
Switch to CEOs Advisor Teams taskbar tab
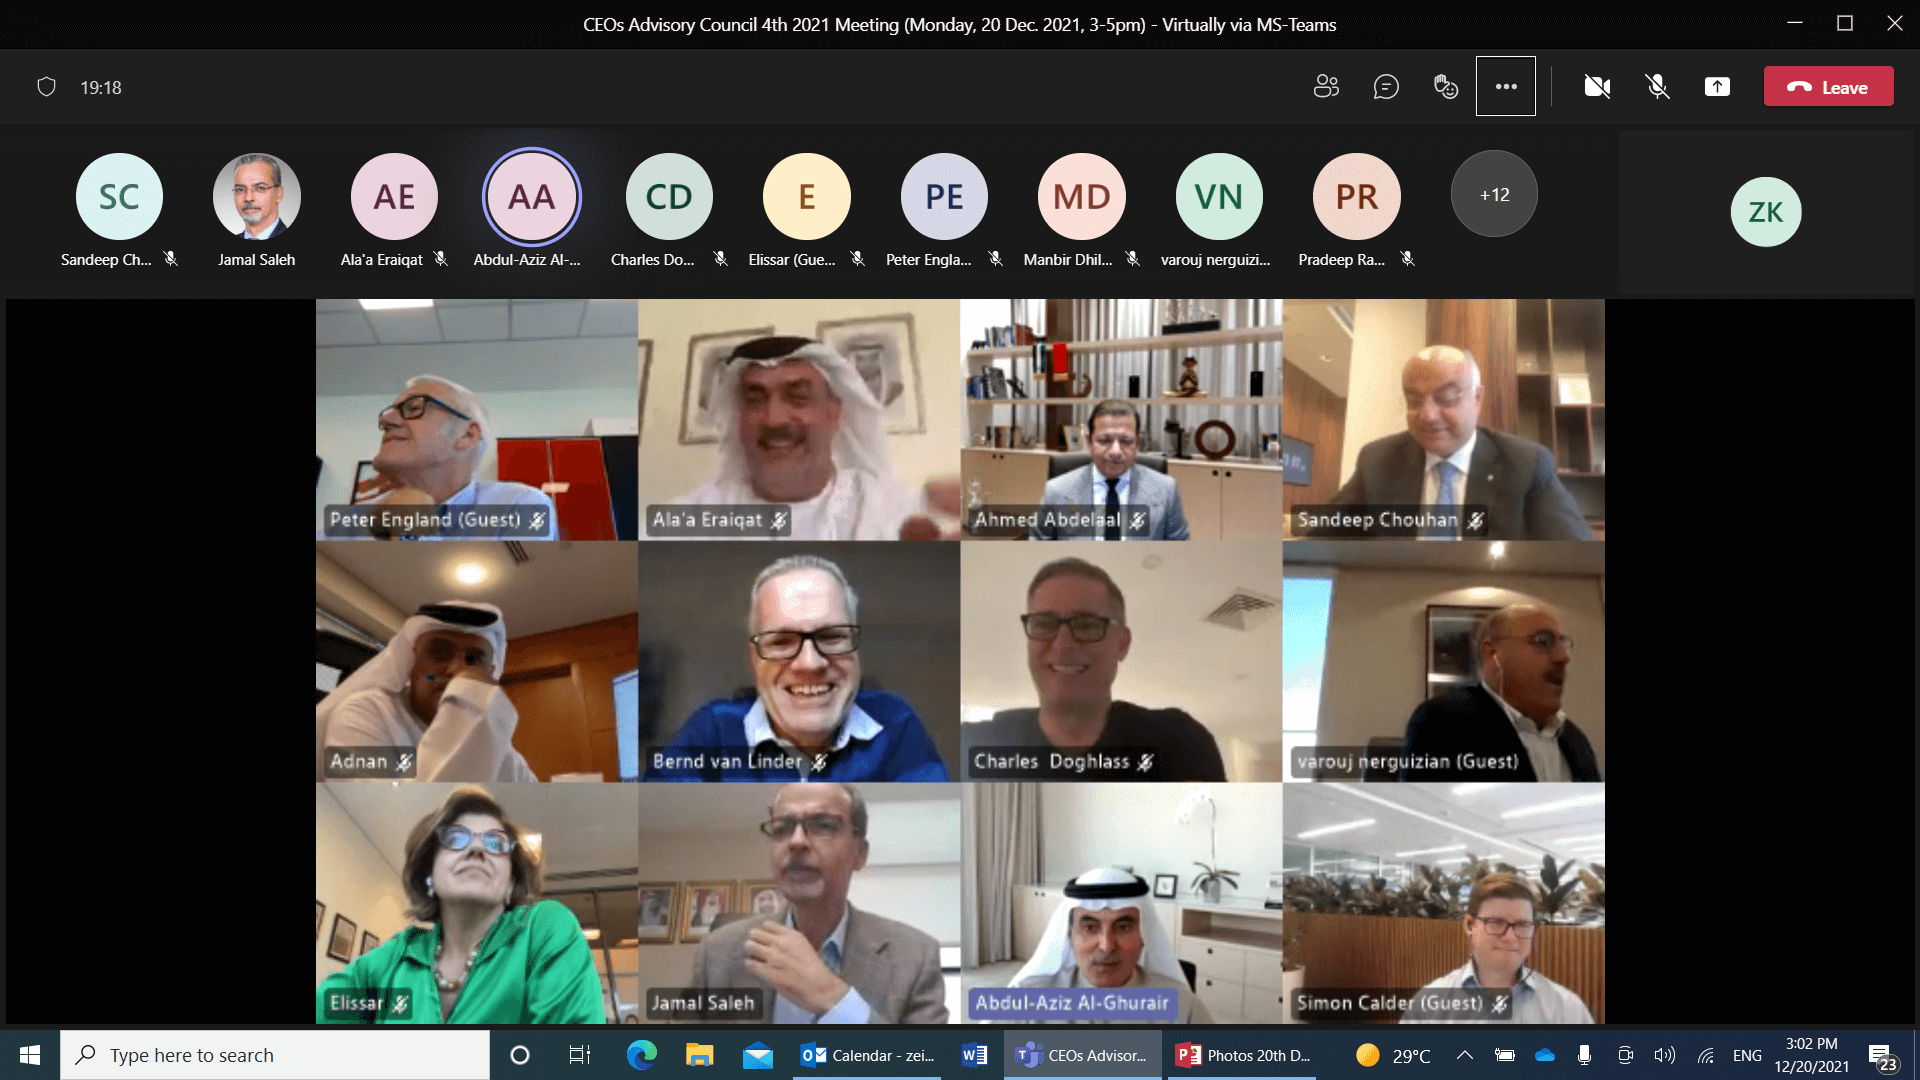coord(1082,1055)
